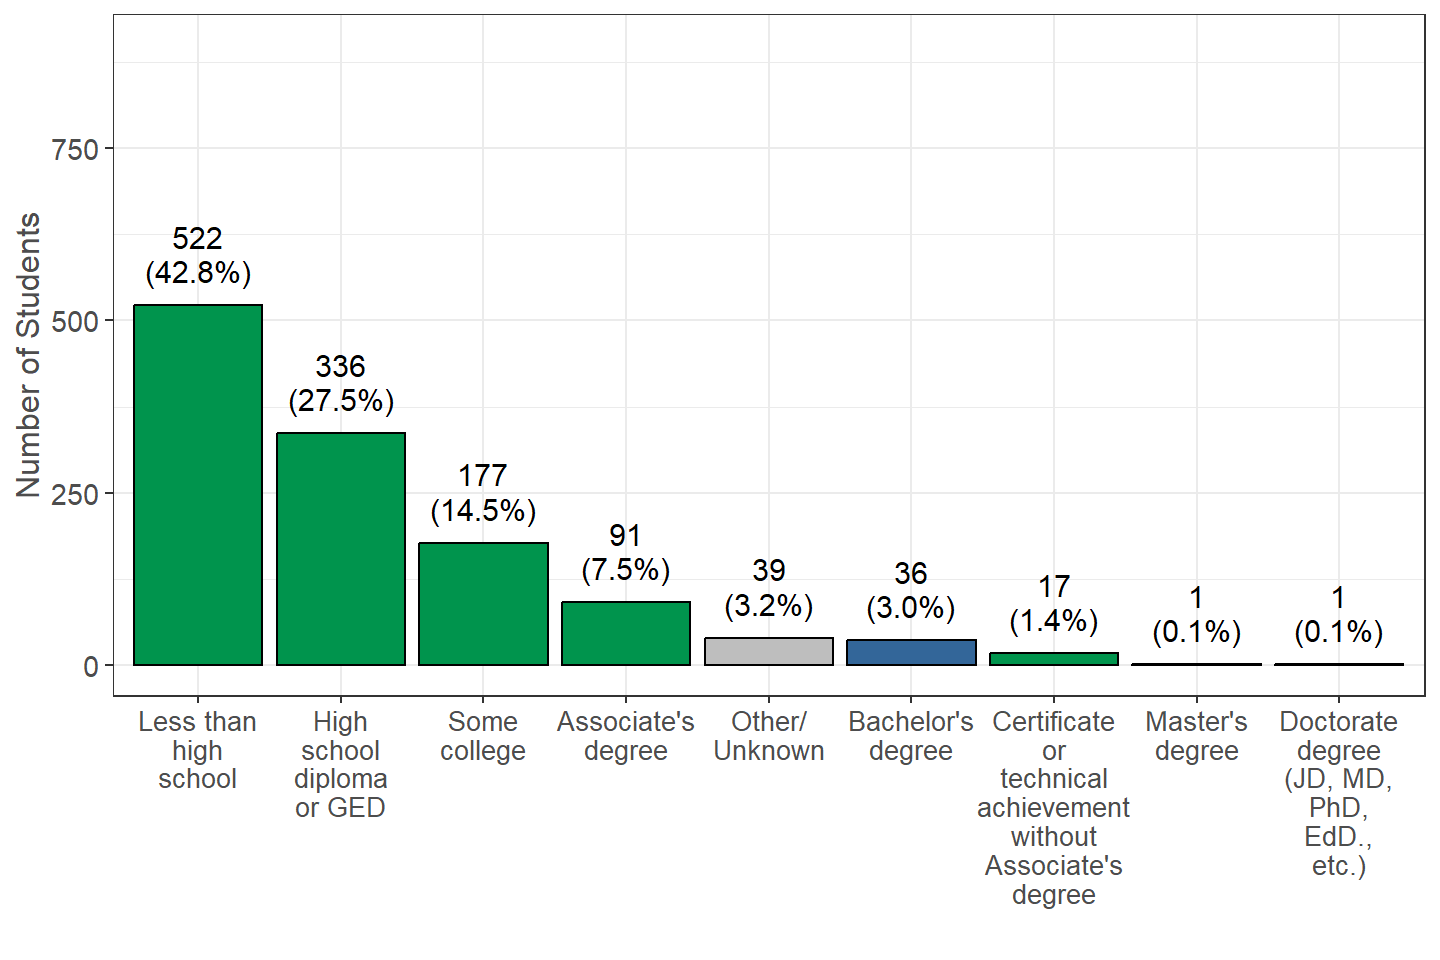Select the 'High school diploma or GED' bar
Image resolution: width=1440 pixels, height=960 pixels.
click(341, 549)
